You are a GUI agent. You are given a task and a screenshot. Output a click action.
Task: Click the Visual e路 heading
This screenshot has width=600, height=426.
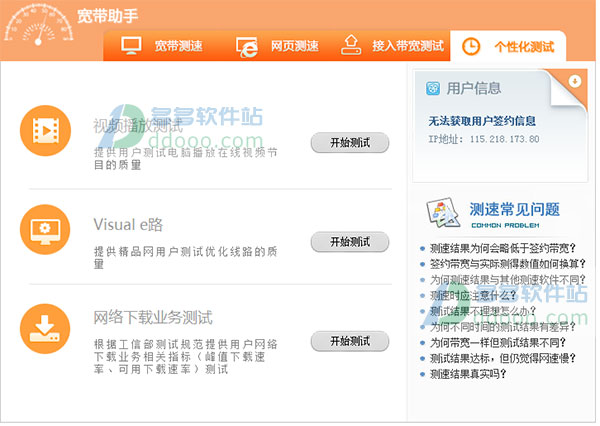(128, 224)
